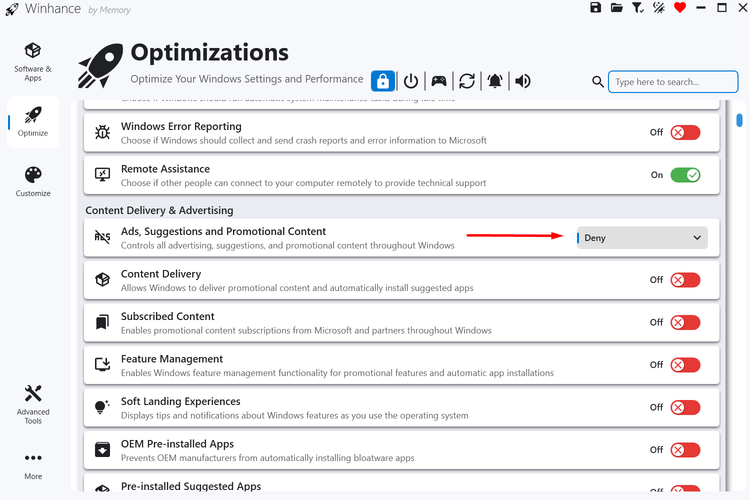Enable the Subscribed Content toggle
Viewport: 750px width, 500px height.
(x=685, y=322)
